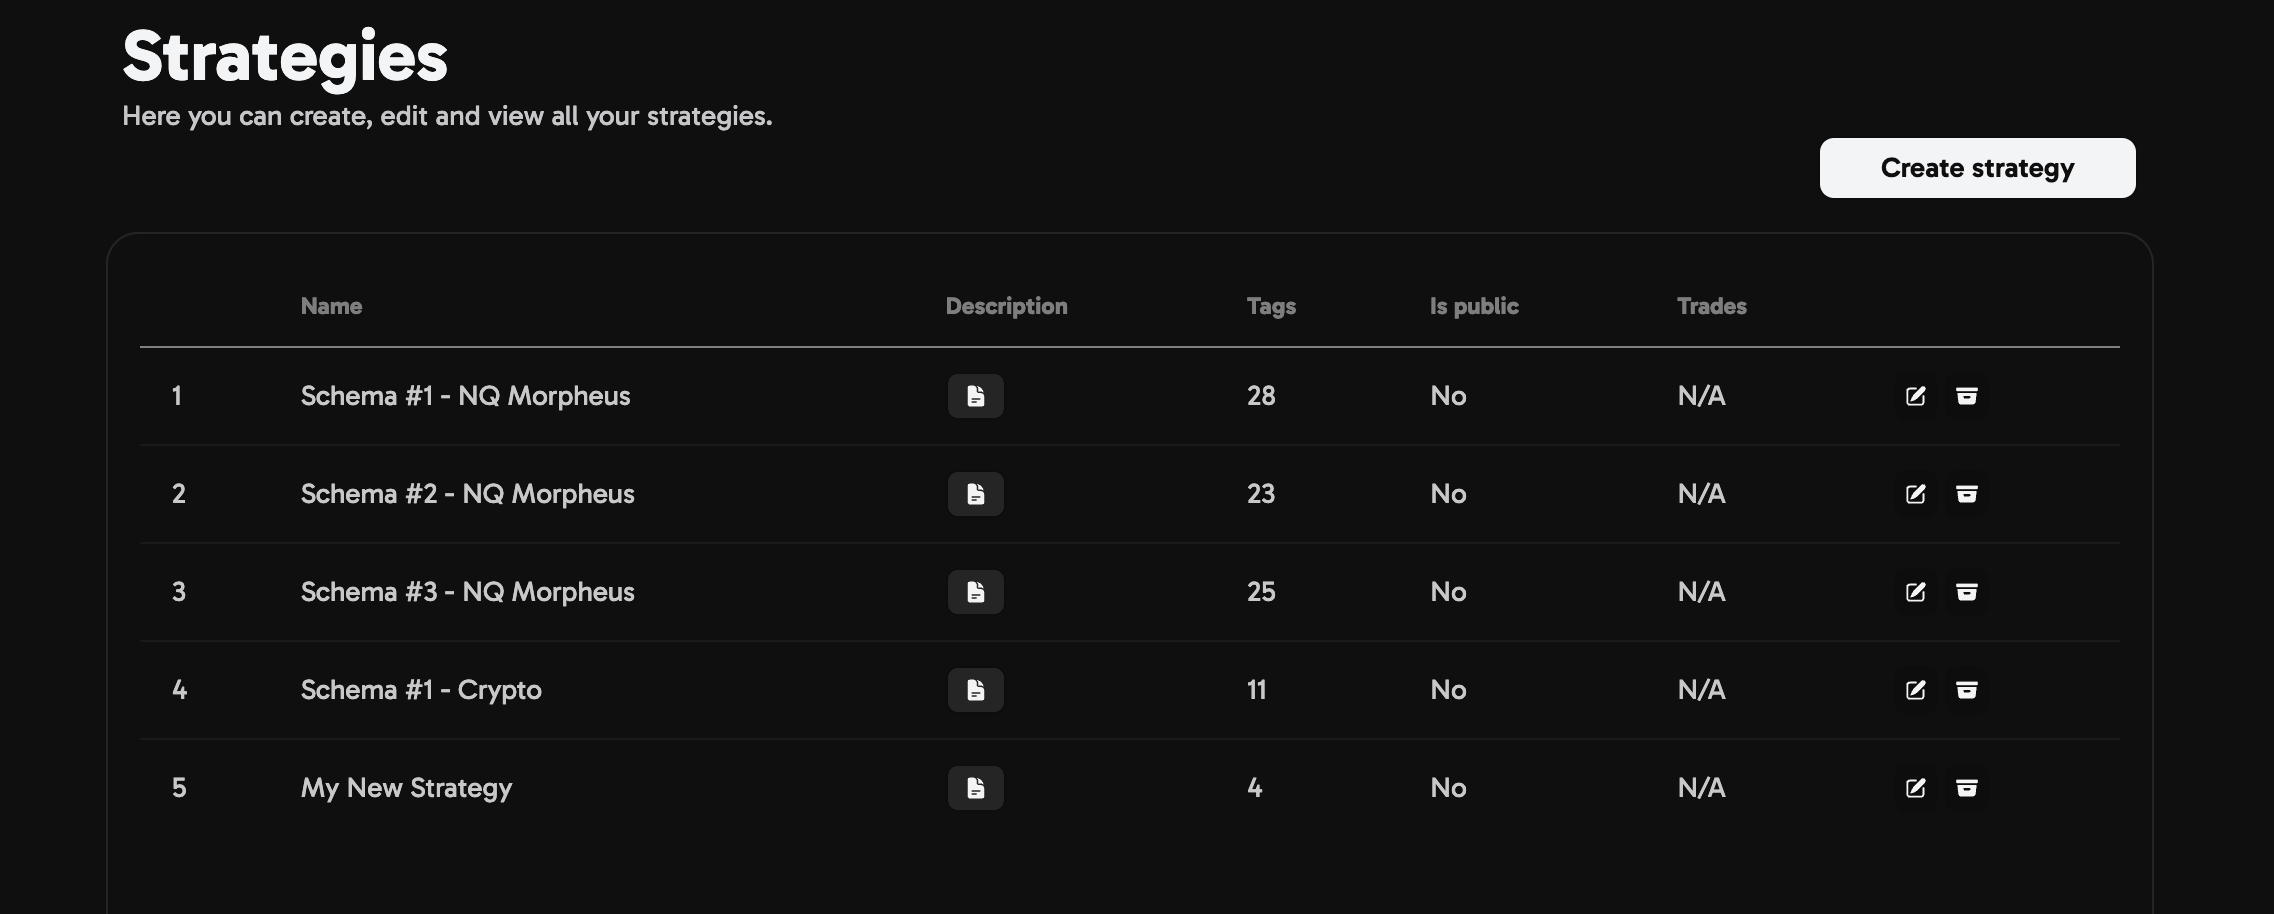Click tag count 4 for My New Strategy
This screenshot has height=914, width=2274.
click(1255, 788)
